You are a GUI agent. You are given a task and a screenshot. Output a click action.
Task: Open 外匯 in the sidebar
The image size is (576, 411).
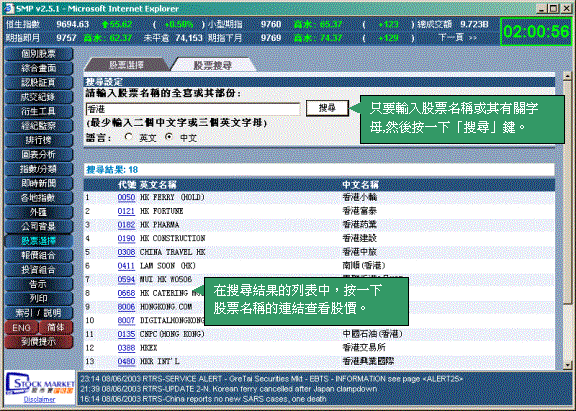[39, 212]
